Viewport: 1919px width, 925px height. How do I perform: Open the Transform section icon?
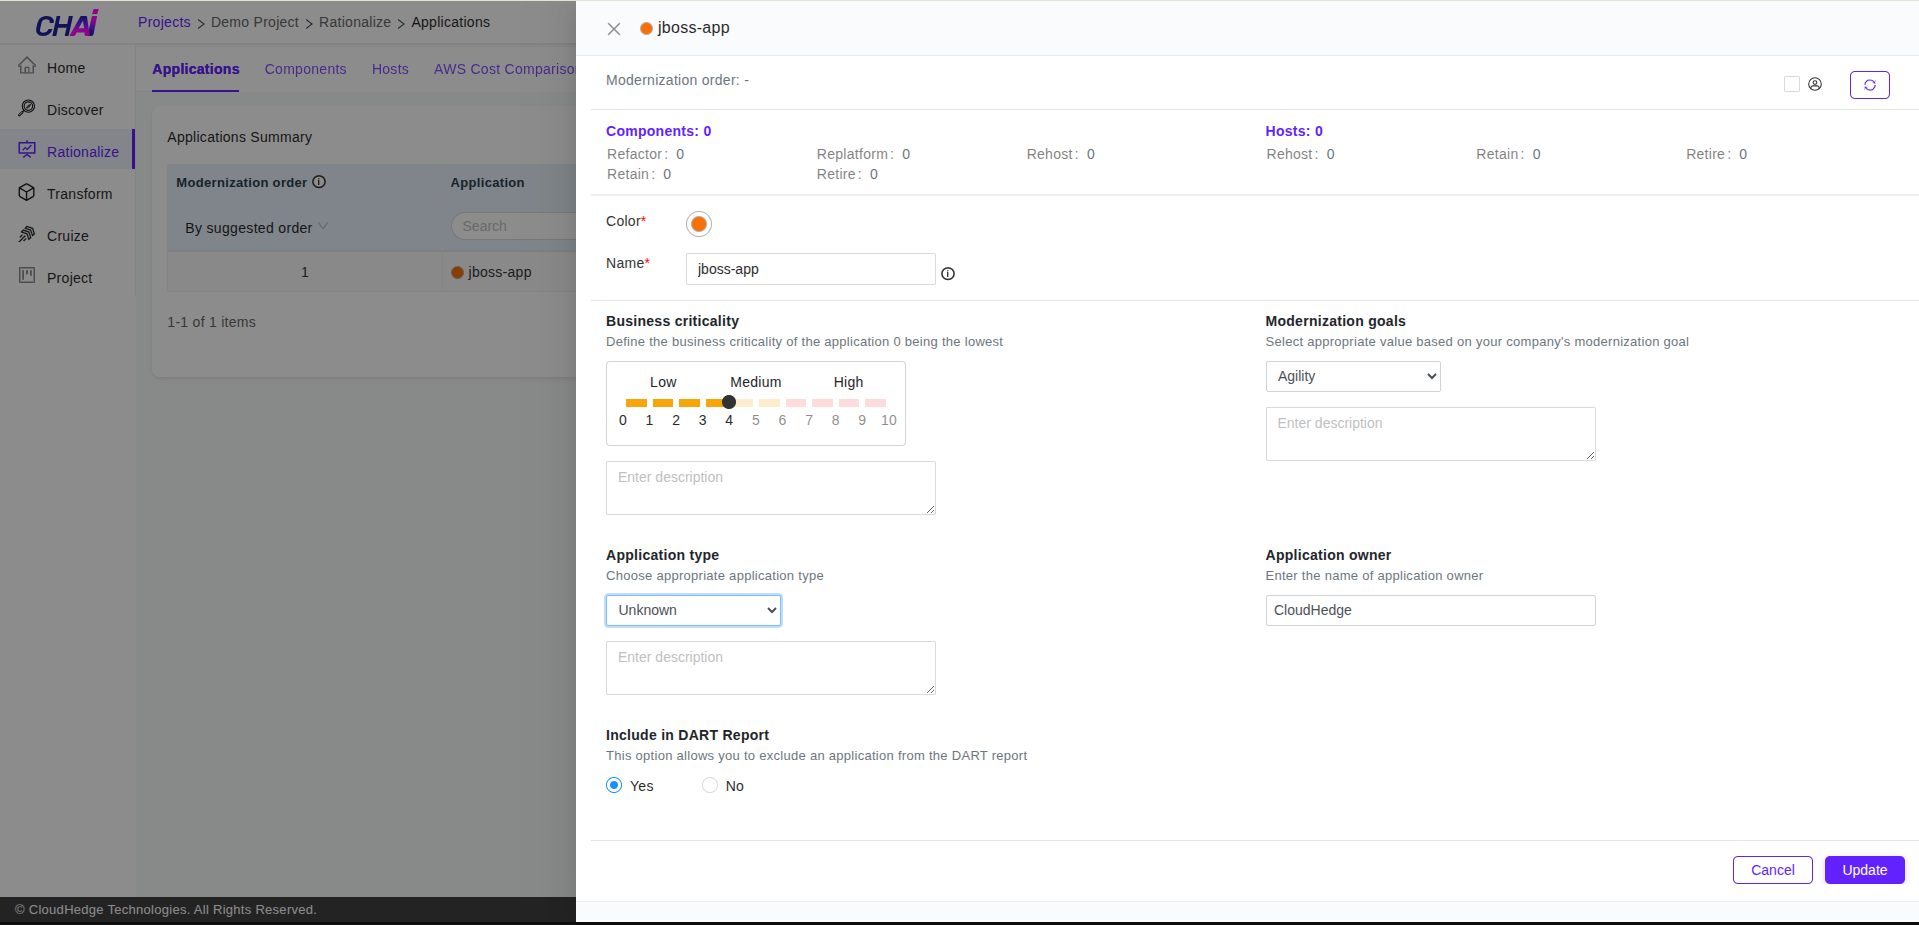coord(28,193)
